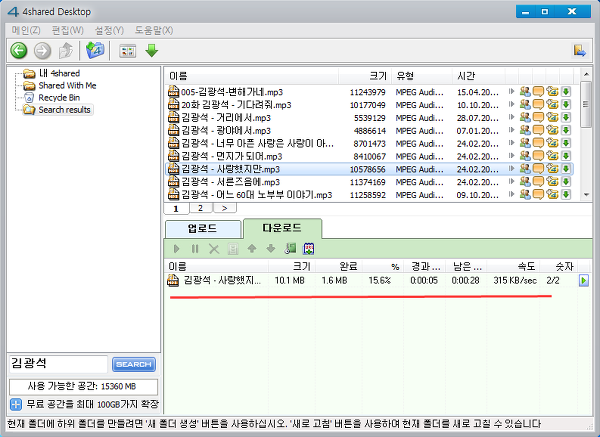Comment on 005-김광석-변해가네.mp3 via speech bubble
The height and width of the screenshot is (437, 600).
tap(538, 92)
